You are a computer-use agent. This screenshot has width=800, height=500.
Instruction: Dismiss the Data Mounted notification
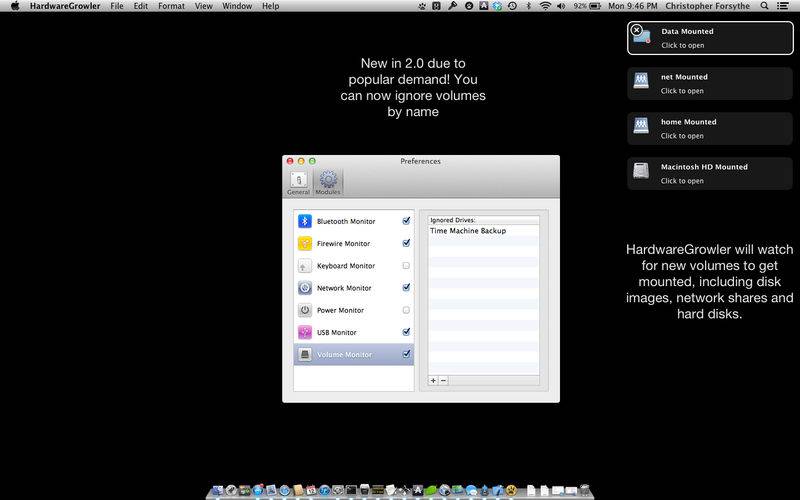(x=636, y=30)
